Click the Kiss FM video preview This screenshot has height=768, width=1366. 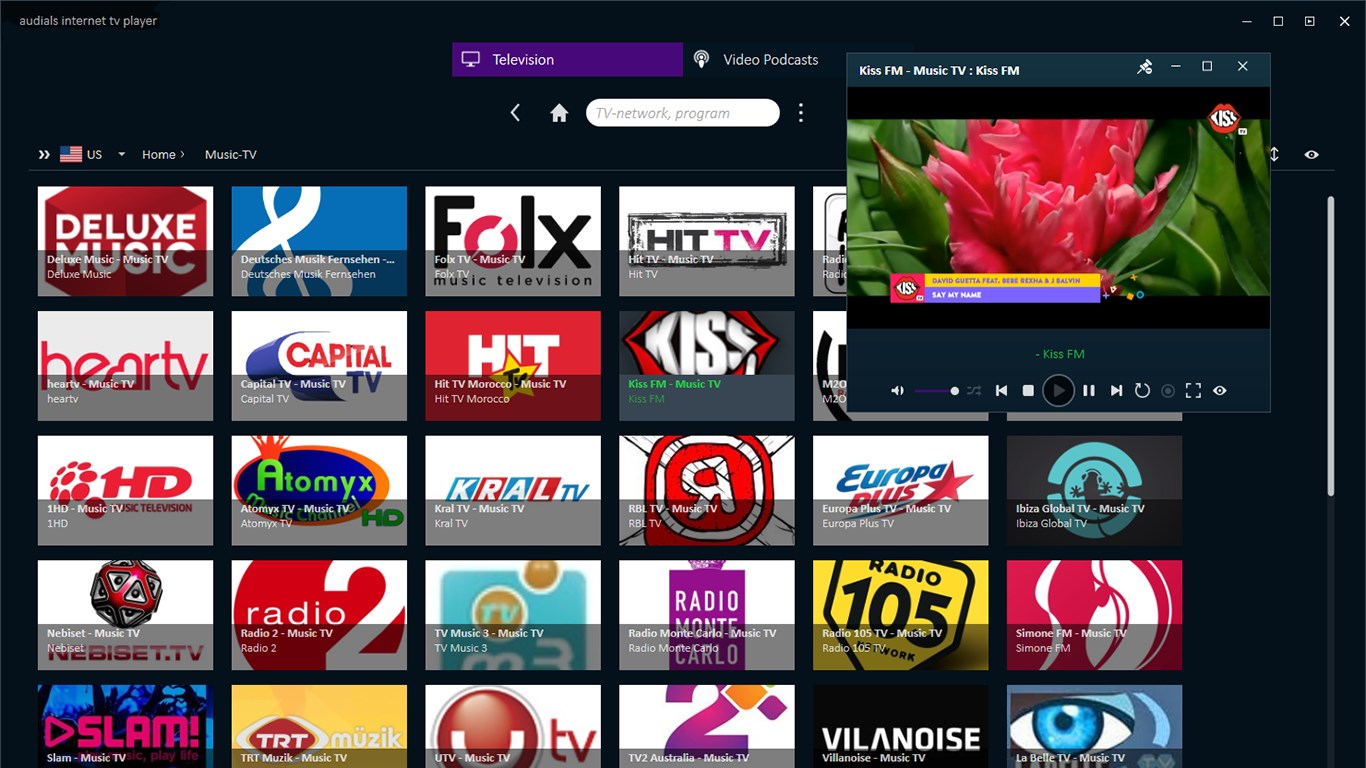click(1058, 207)
